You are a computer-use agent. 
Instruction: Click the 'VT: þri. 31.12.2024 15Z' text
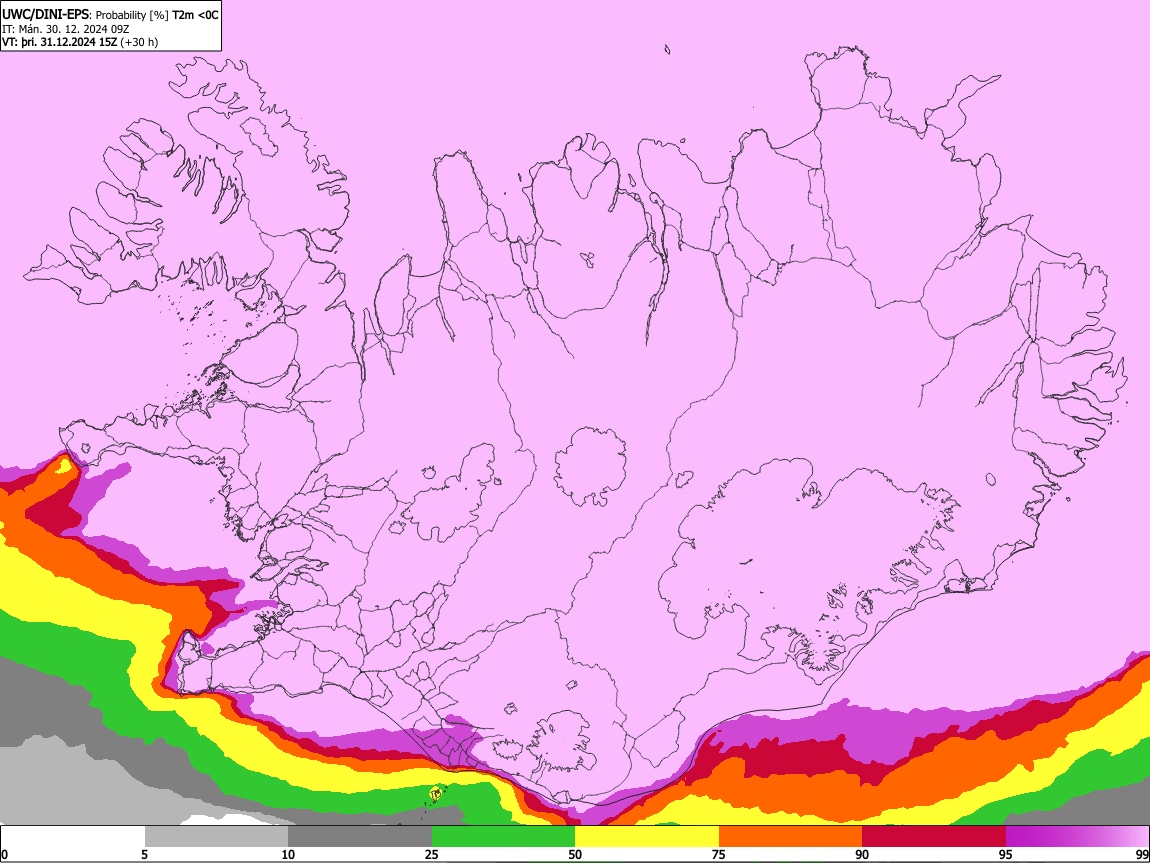click(59, 42)
